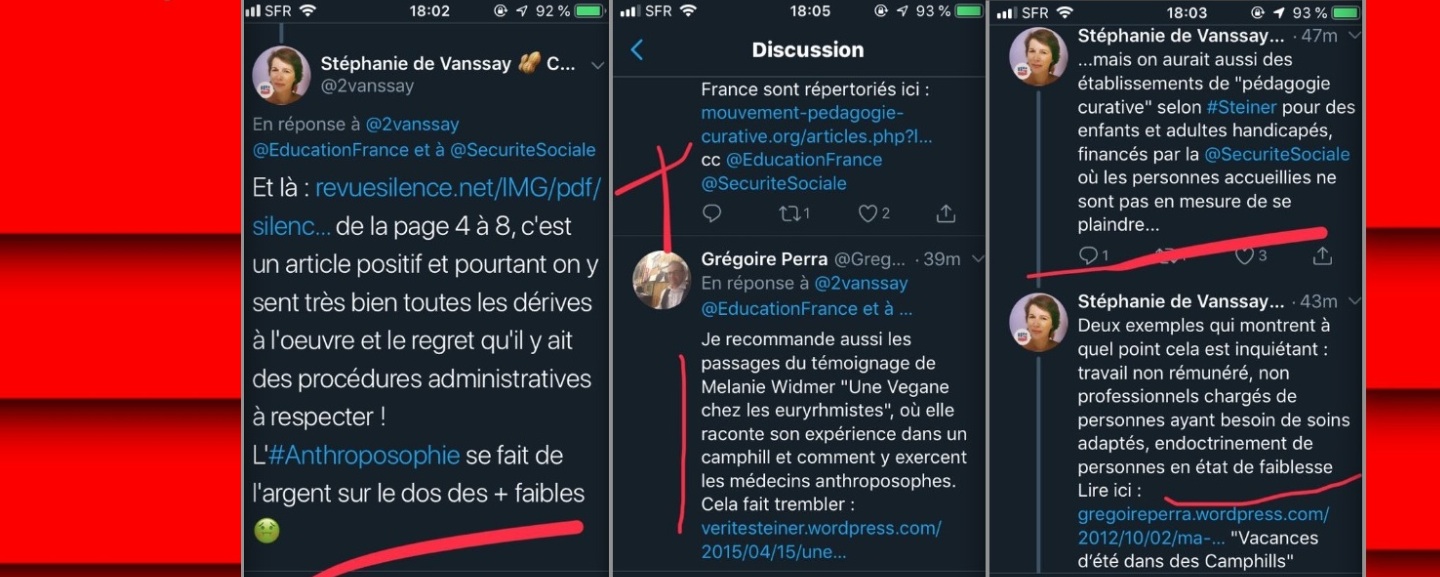Expand options chevron on left tweet header

click(x=597, y=65)
